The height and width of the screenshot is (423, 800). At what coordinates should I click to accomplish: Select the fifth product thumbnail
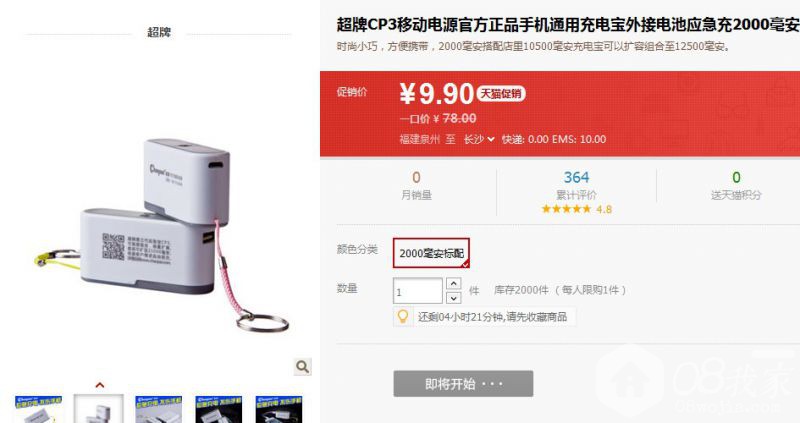tap(279, 409)
